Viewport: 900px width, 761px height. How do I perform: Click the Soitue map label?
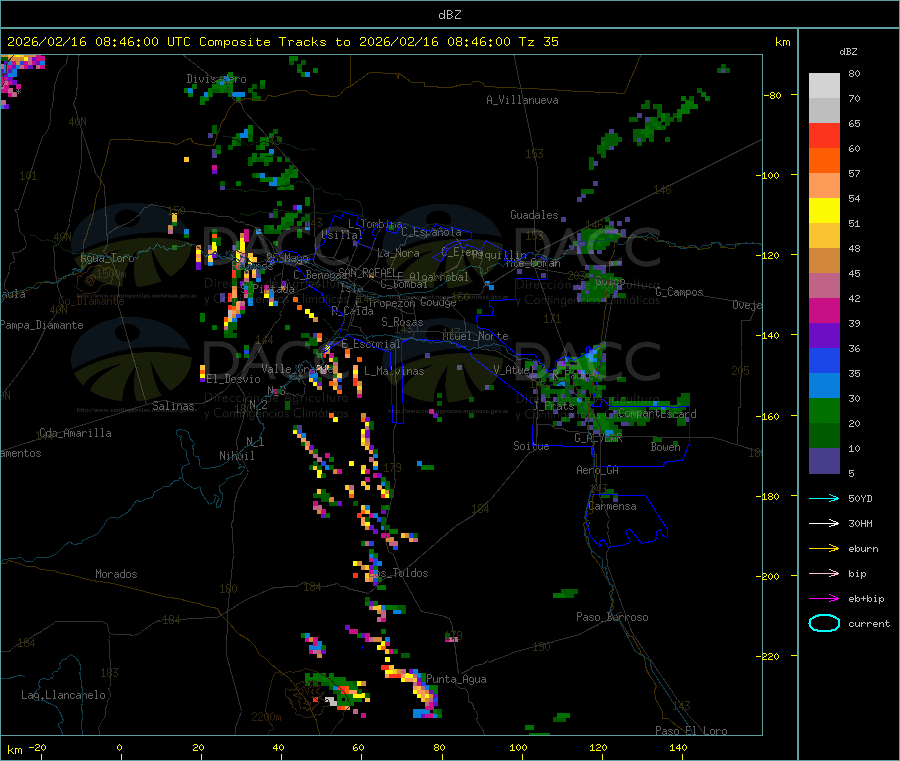click(x=531, y=446)
